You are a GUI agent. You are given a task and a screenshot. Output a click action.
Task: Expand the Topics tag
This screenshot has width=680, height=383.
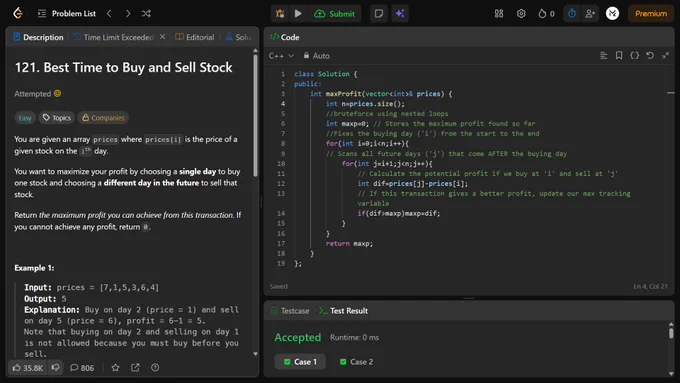[57, 118]
